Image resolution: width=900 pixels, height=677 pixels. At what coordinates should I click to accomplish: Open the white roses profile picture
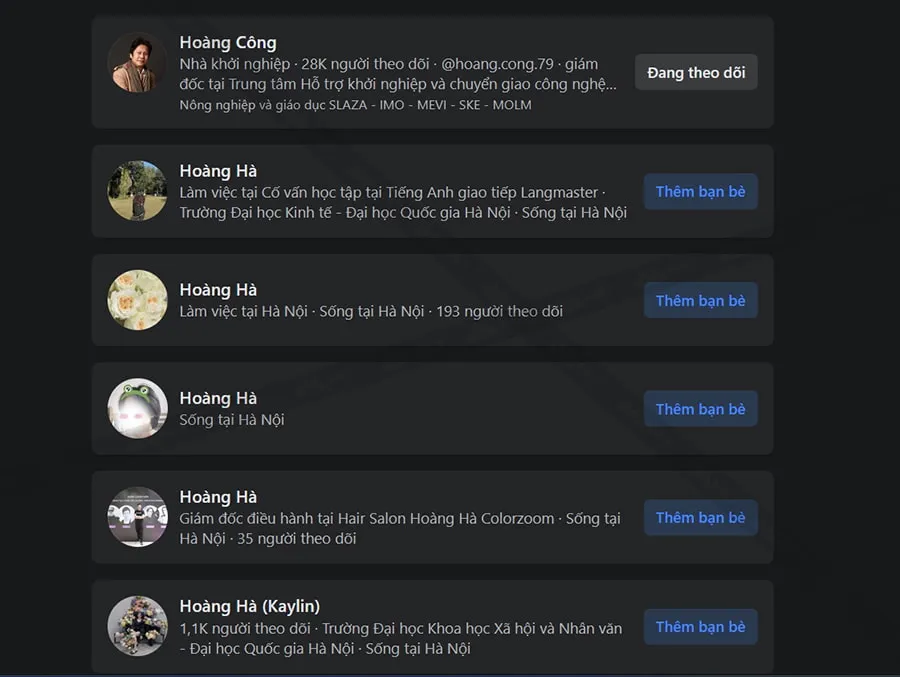point(137,300)
